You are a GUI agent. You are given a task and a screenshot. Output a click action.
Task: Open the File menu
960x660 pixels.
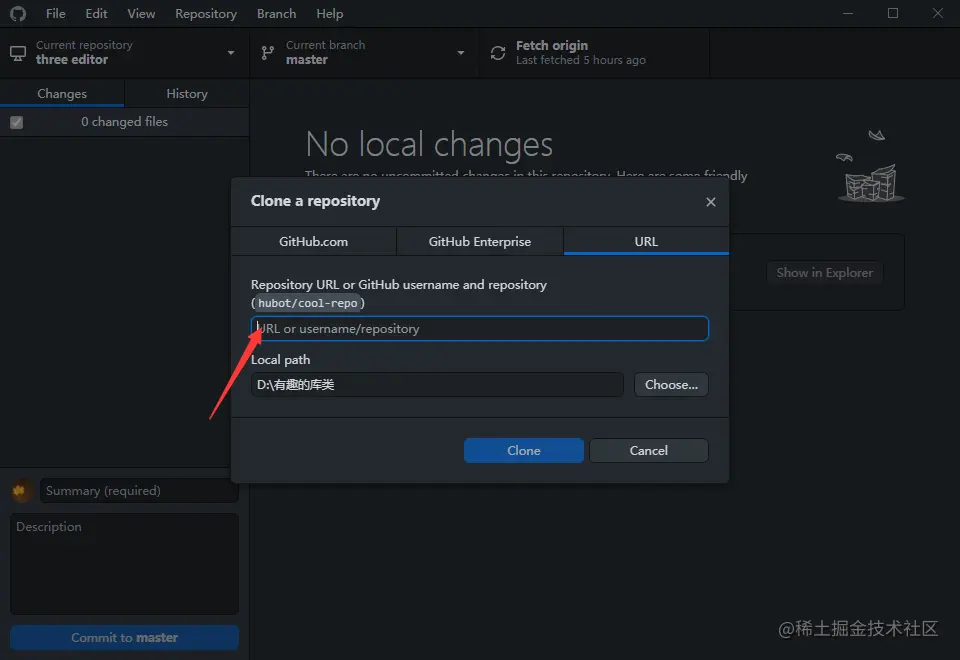pos(56,13)
